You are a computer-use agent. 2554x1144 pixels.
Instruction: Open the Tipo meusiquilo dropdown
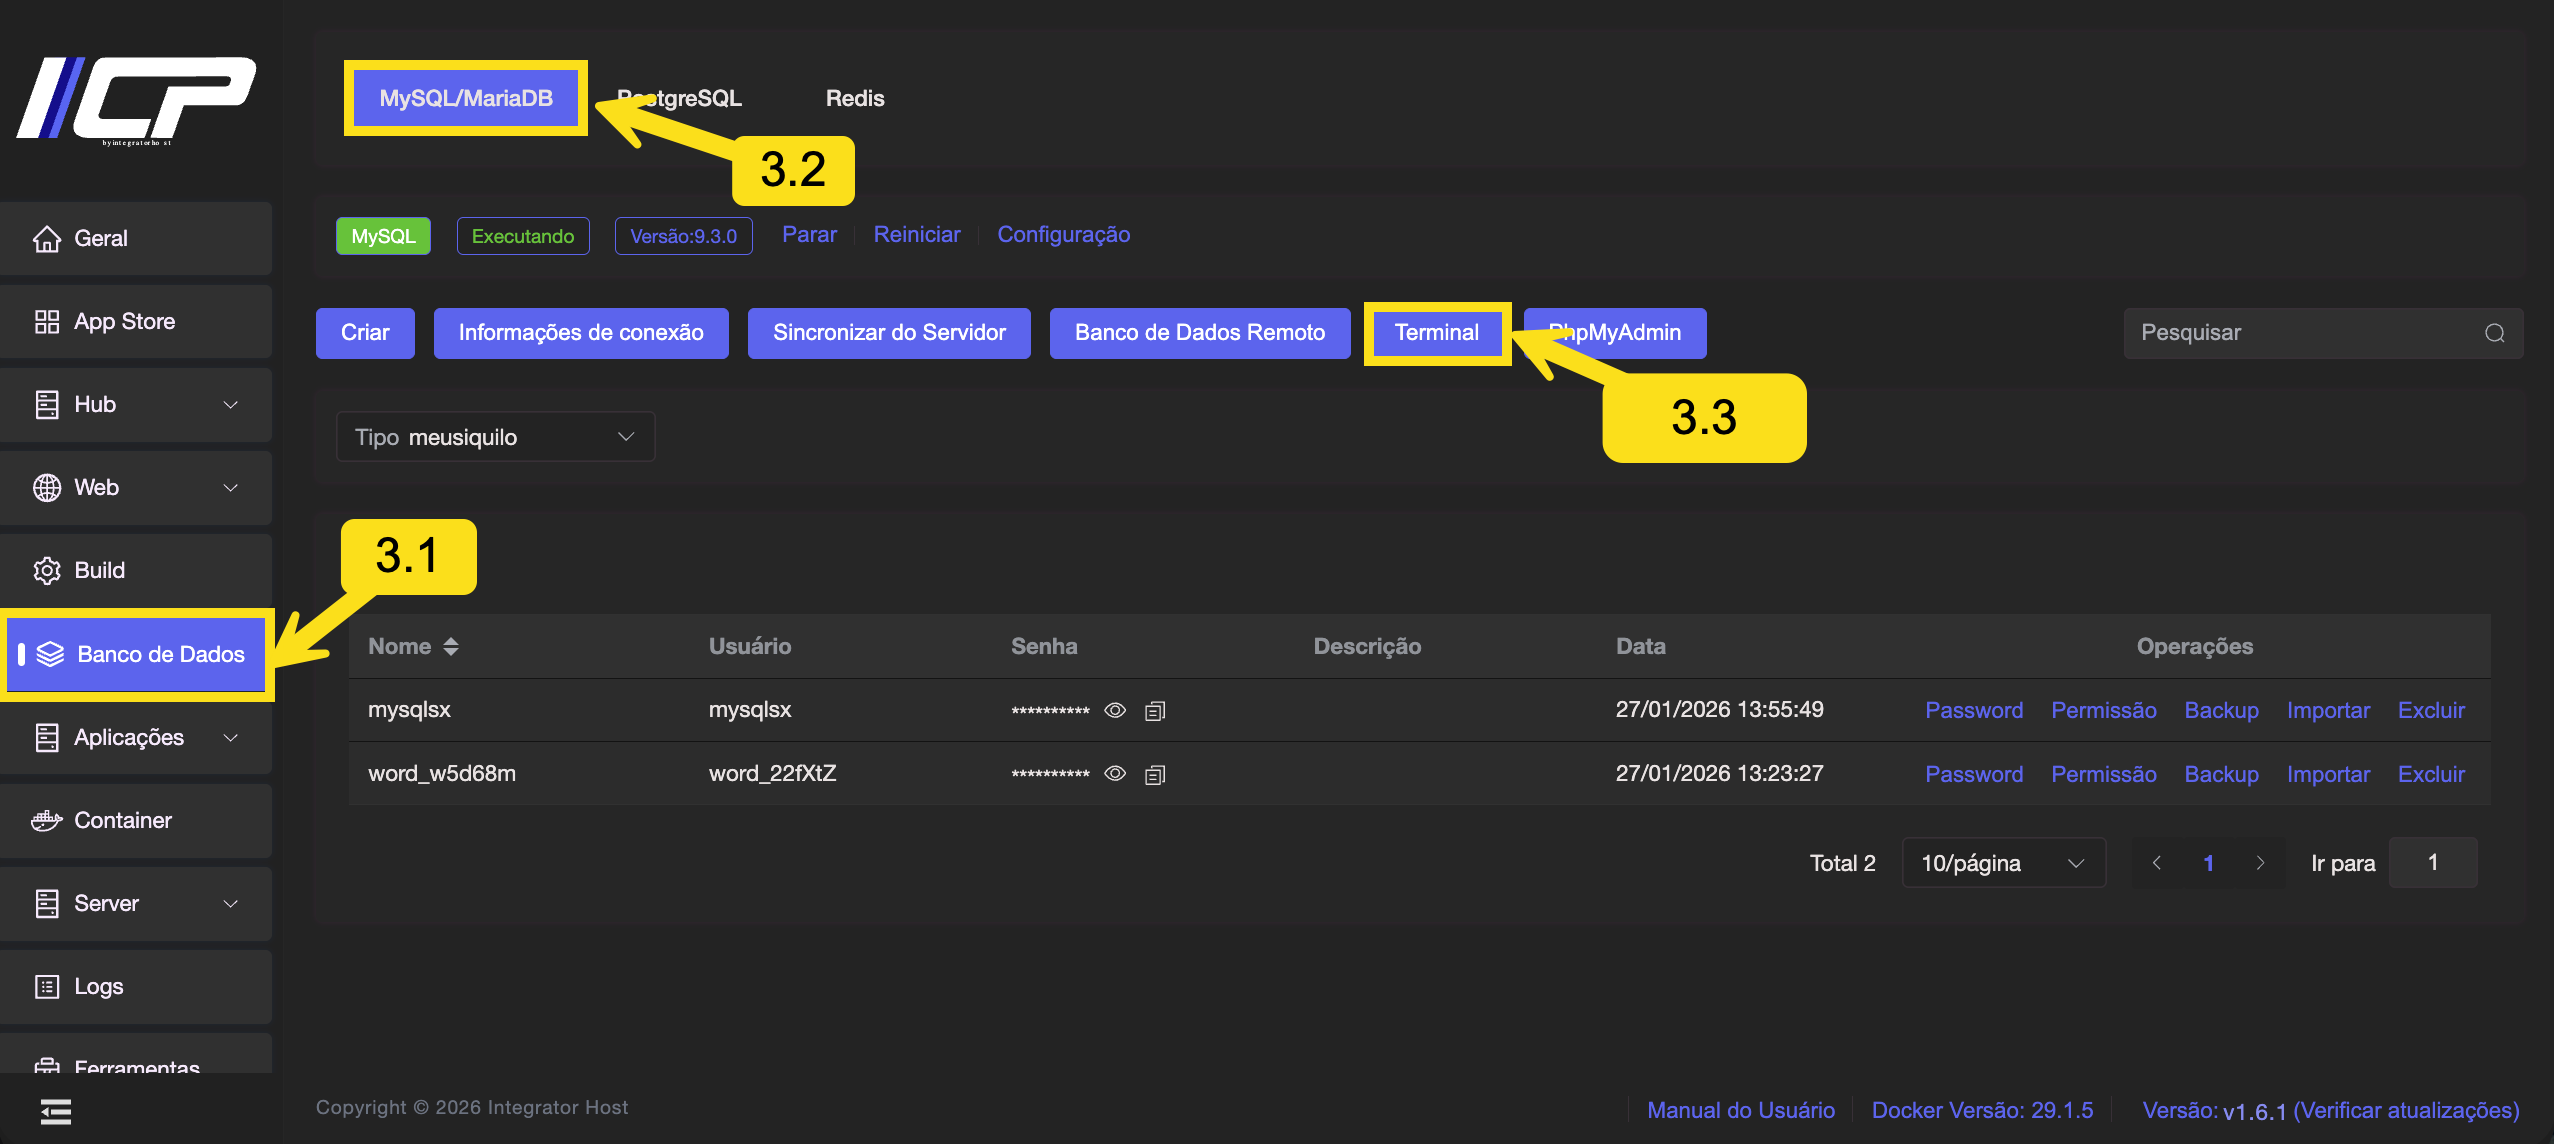pos(496,437)
